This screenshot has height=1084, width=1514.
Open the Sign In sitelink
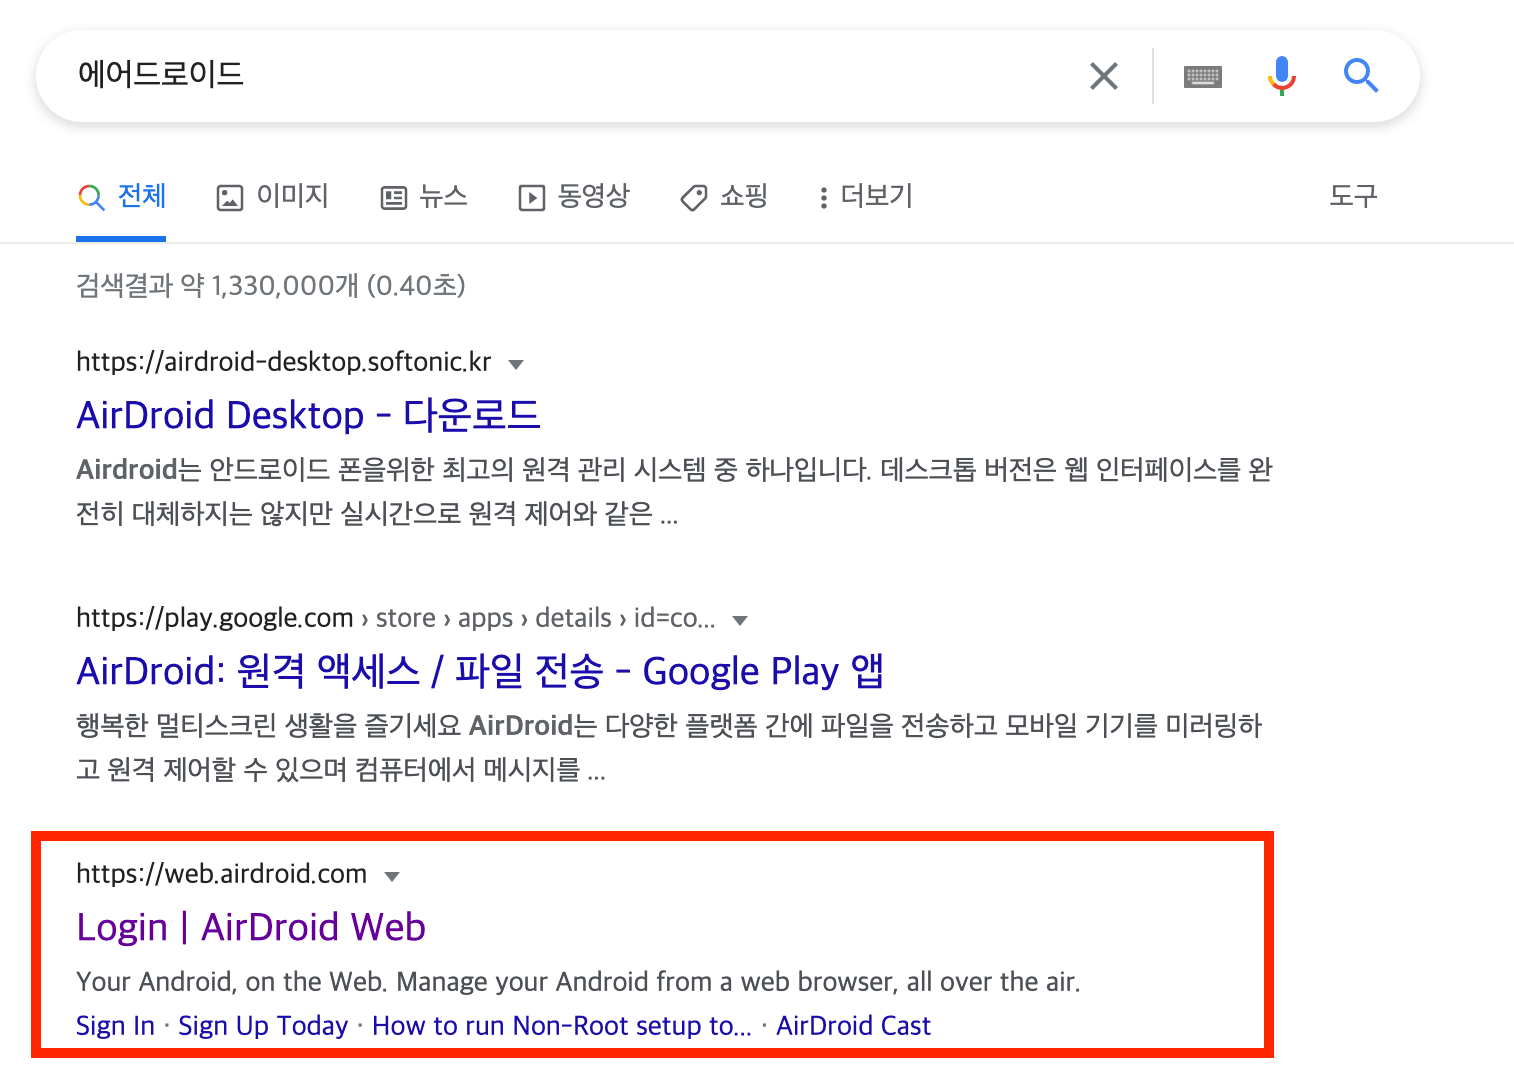pos(115,1026)
